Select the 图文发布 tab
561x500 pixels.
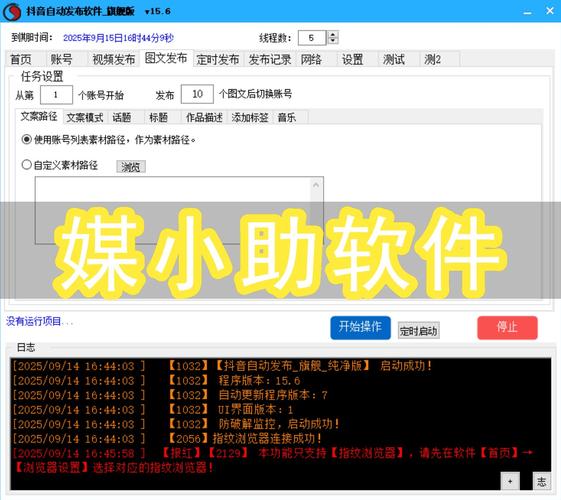[166, 58]
